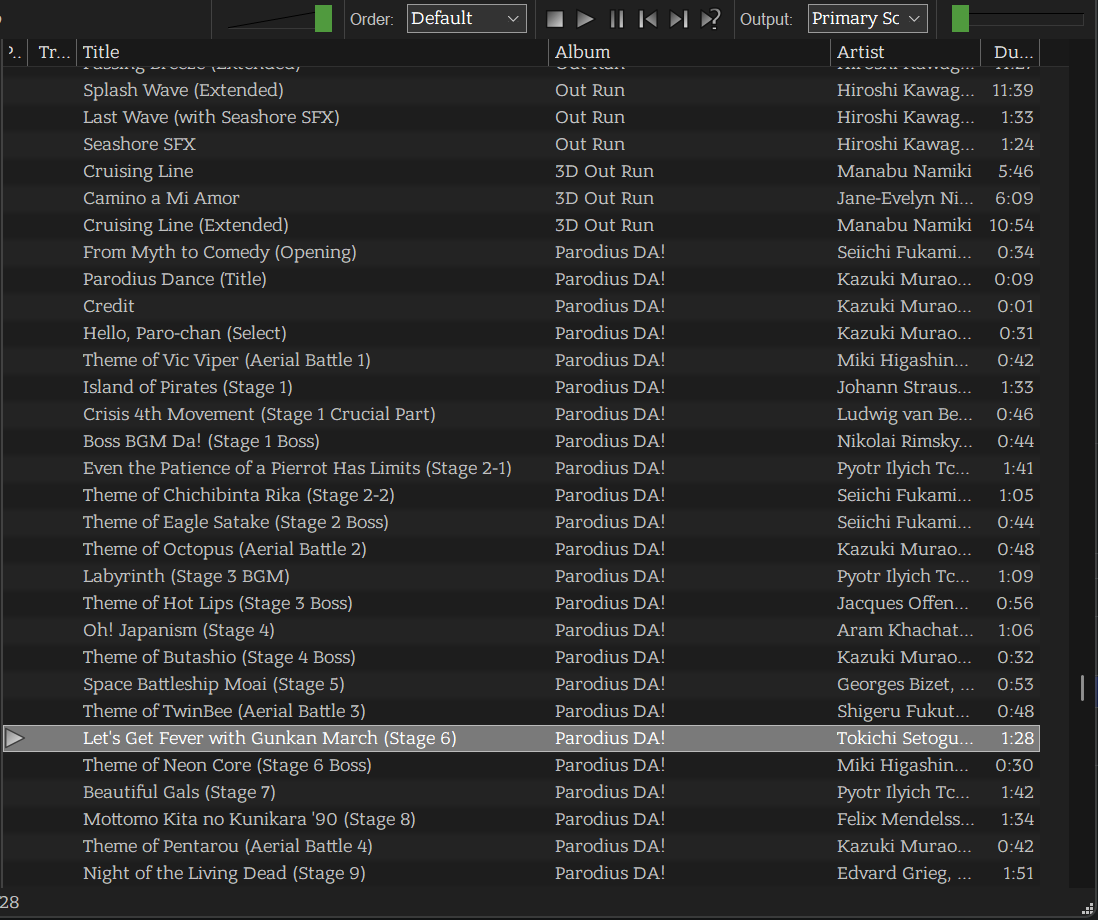Viewport: 1098px width, 920px height.
Task: Select Theme of Eagle Satake (Stage 2 Boss)
Action: tap(236, 522)
